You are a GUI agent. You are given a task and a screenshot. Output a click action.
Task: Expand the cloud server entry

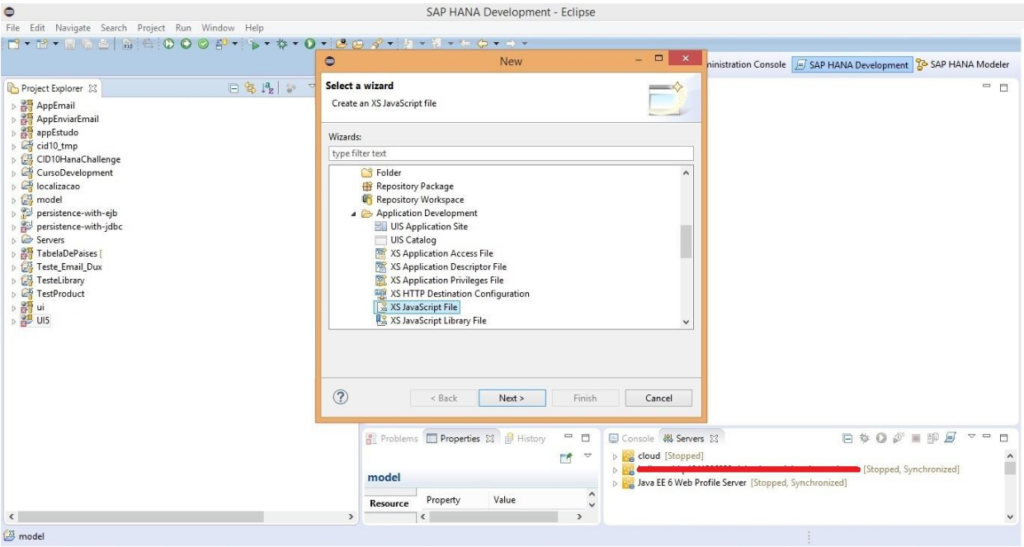coord(616,456)
